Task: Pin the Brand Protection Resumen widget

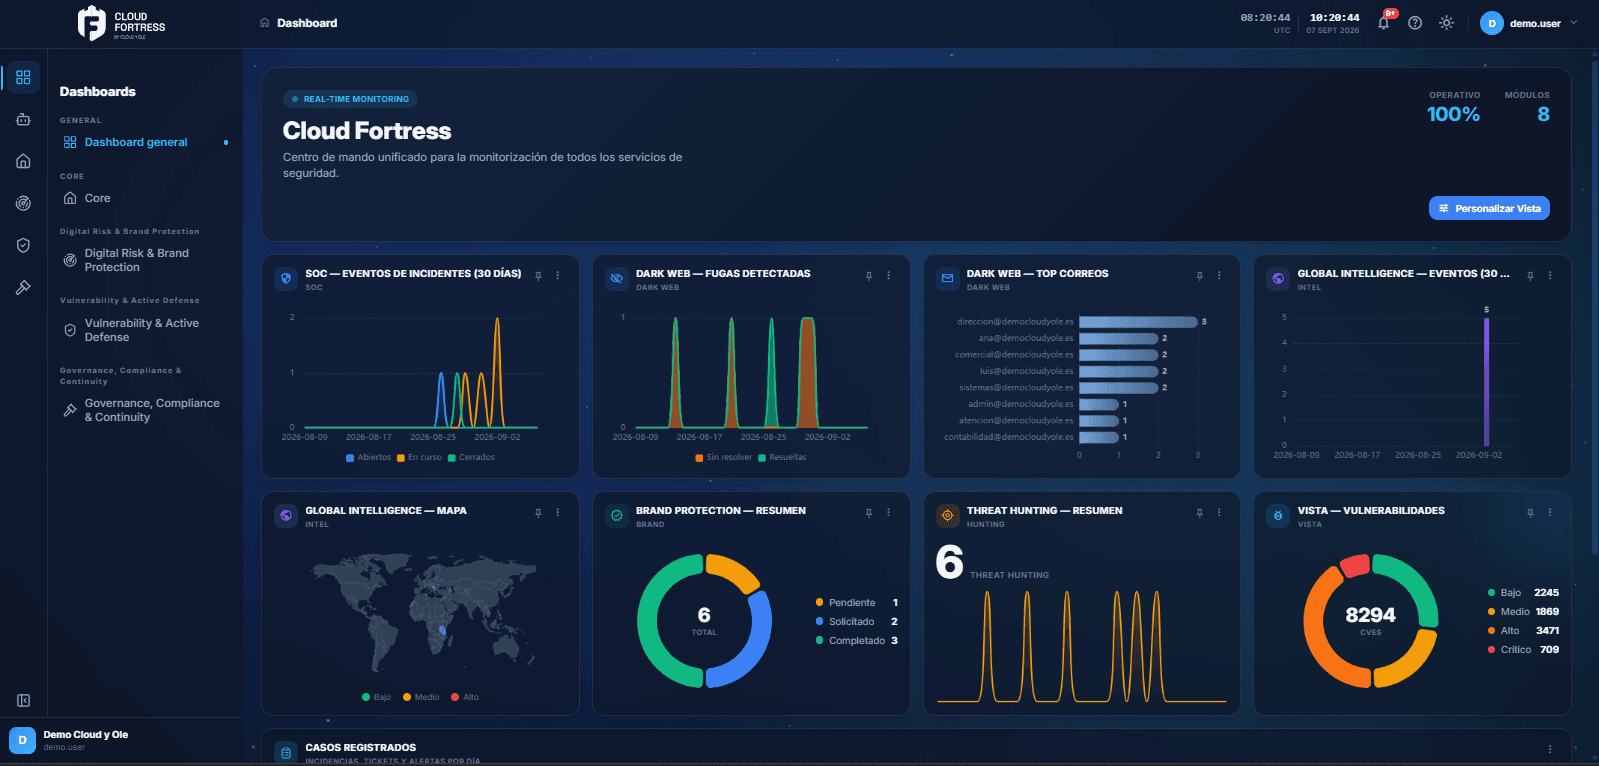Action: [x=869, y=513]
